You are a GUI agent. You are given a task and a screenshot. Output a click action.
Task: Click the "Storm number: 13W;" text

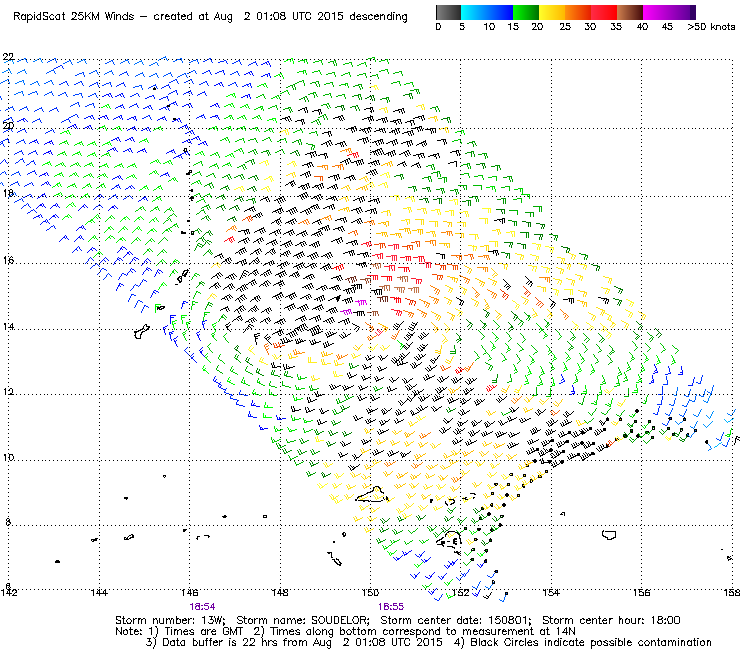point(170,620)
